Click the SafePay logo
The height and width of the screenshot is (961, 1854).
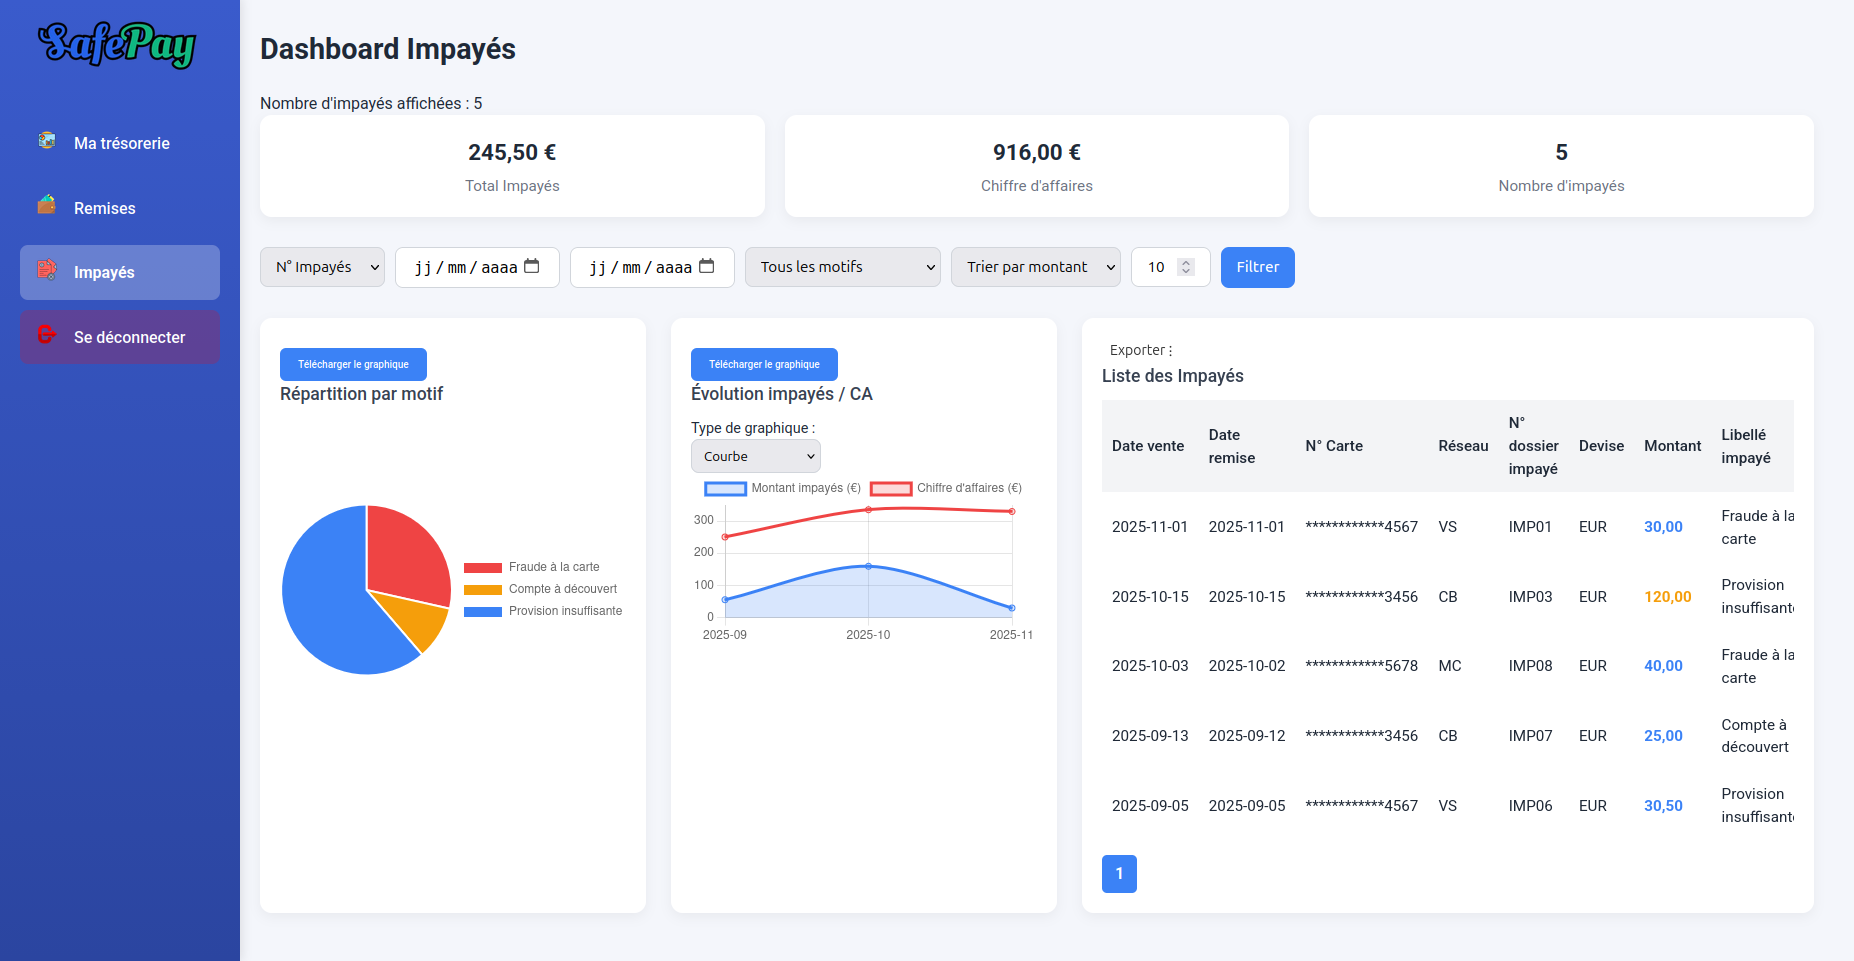(x=117, y=45)
